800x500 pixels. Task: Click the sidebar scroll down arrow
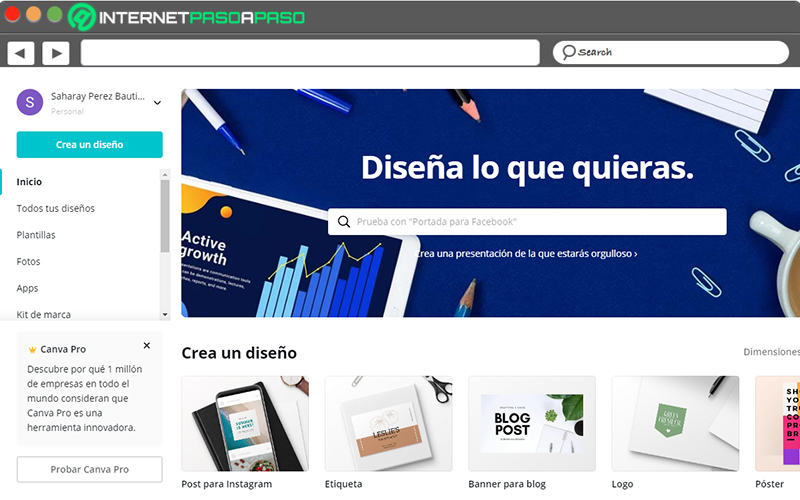[165, 314]
